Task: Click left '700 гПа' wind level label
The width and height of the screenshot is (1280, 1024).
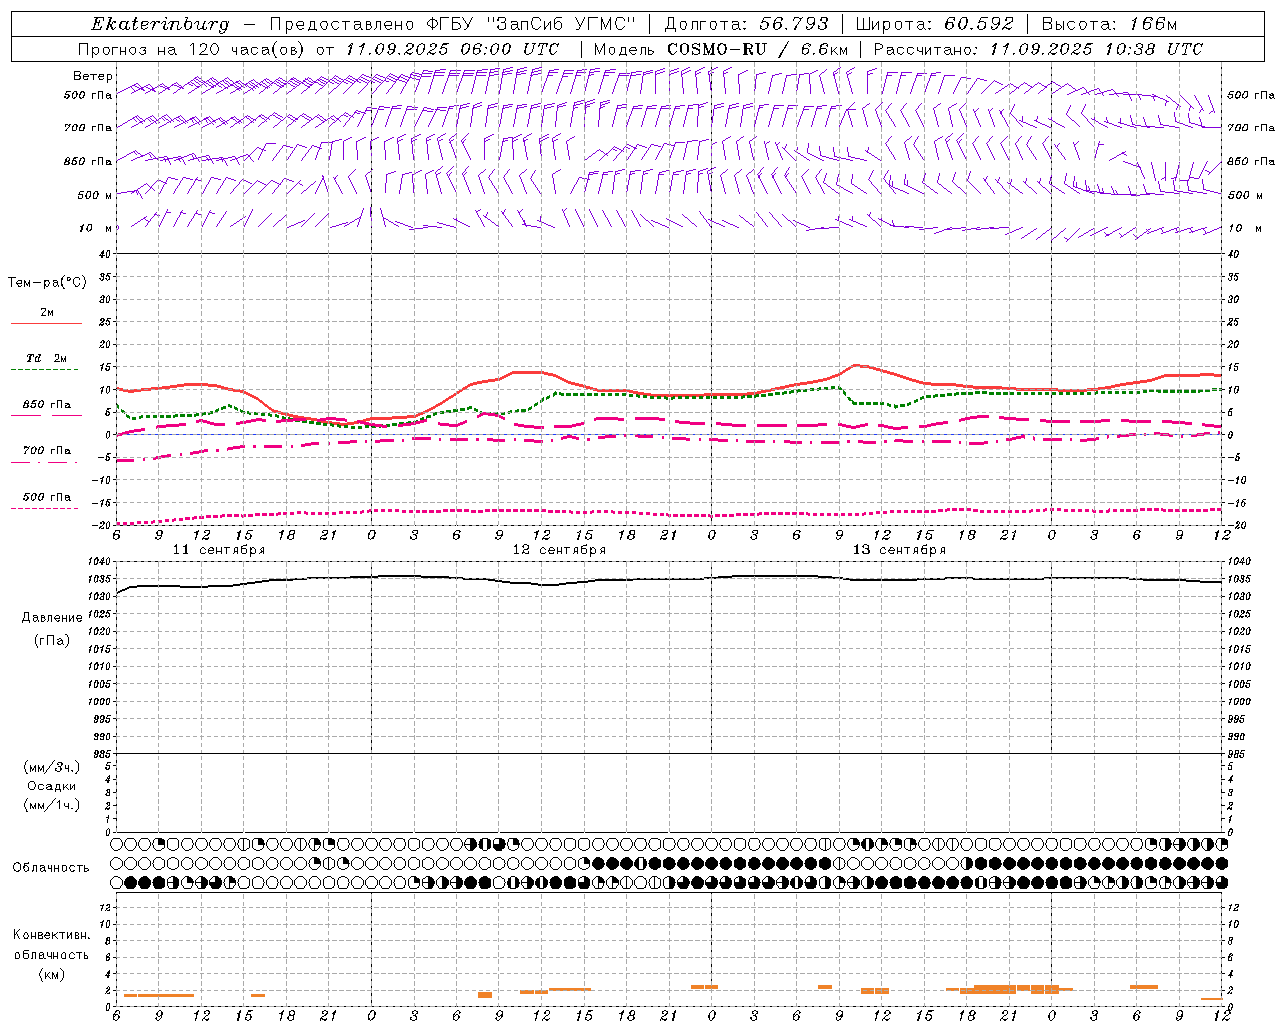Action: 88,128
